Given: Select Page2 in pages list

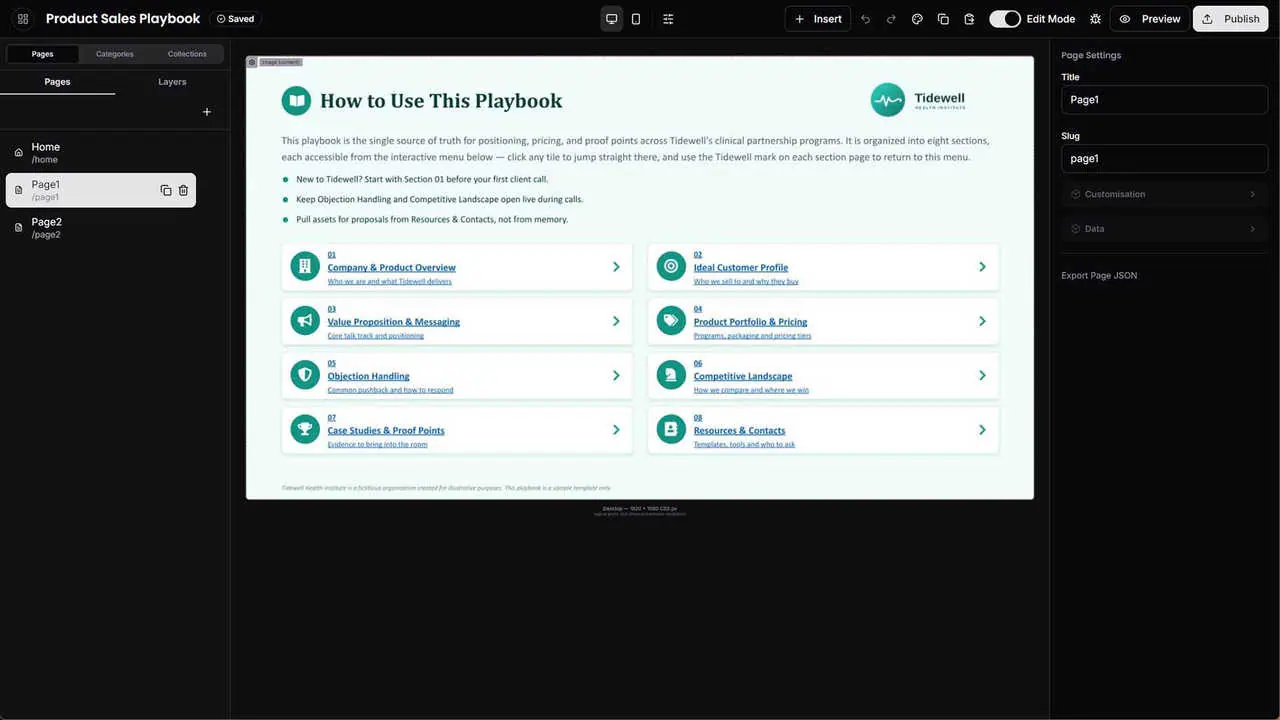Looking at the screenshot, I should 101,228.
